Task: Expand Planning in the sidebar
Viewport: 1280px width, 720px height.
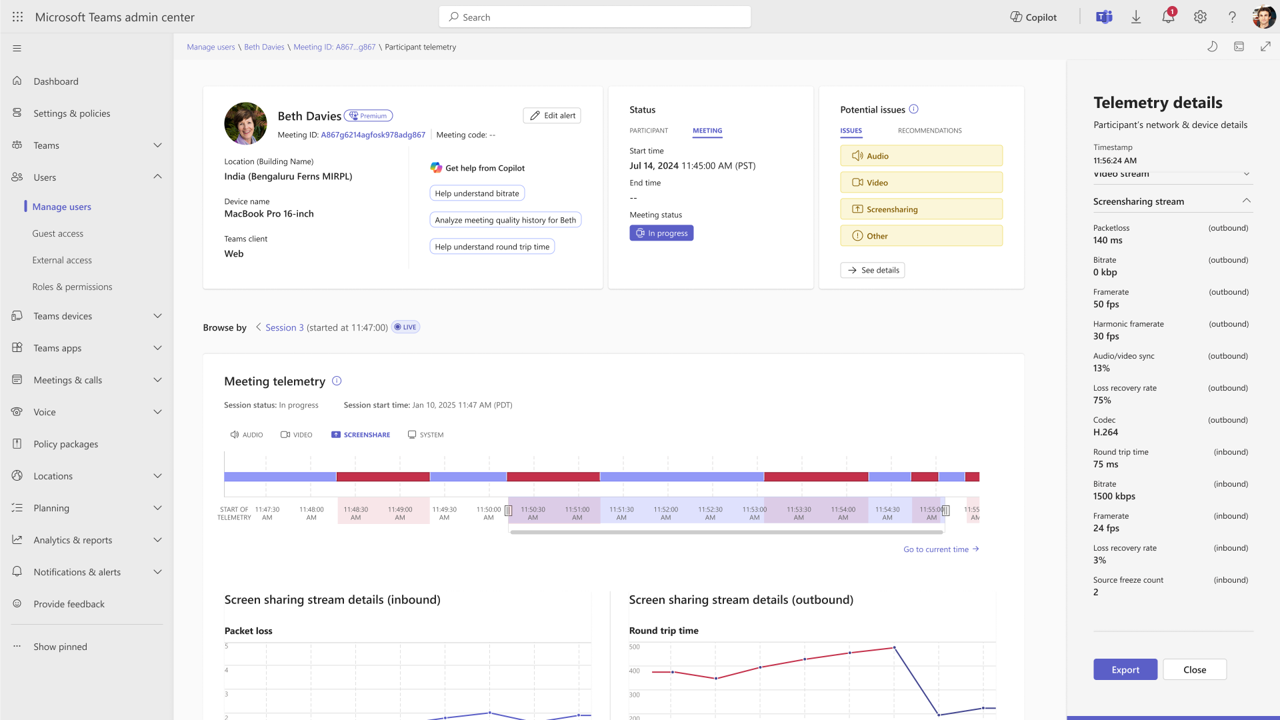Action: click(x=157, y=508)
